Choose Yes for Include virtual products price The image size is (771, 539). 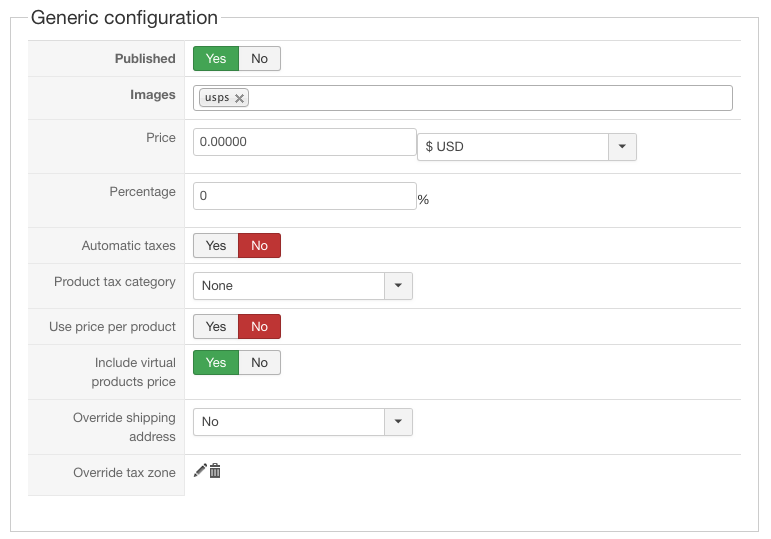[x=216, y=363]
